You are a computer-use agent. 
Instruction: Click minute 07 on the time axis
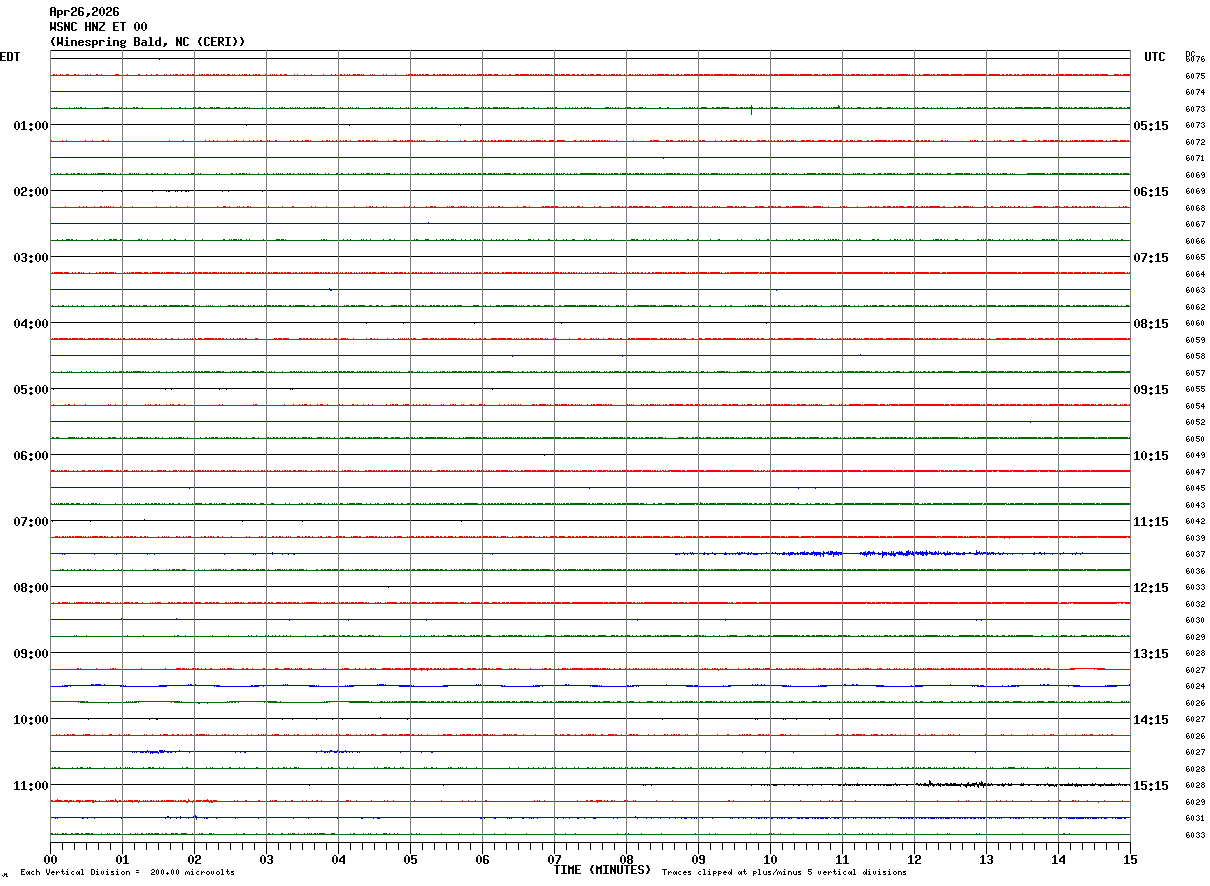[554, 859]
